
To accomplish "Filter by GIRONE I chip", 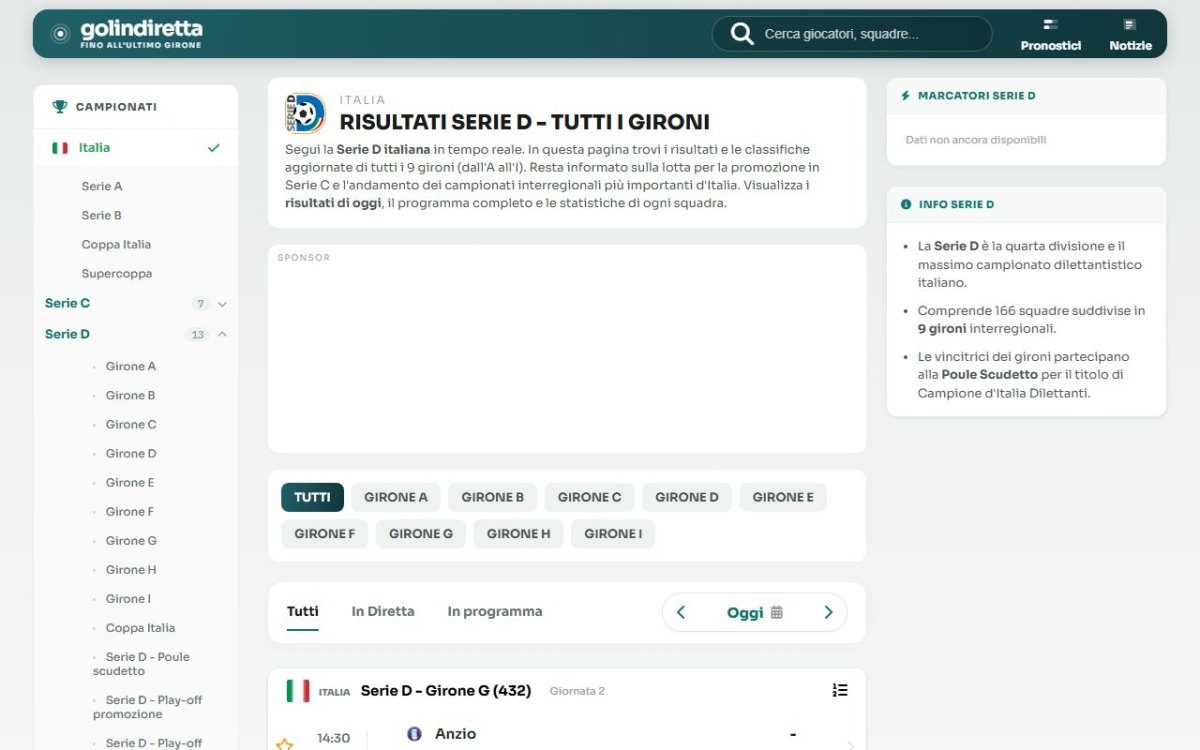I will click(x=613, y=534).
